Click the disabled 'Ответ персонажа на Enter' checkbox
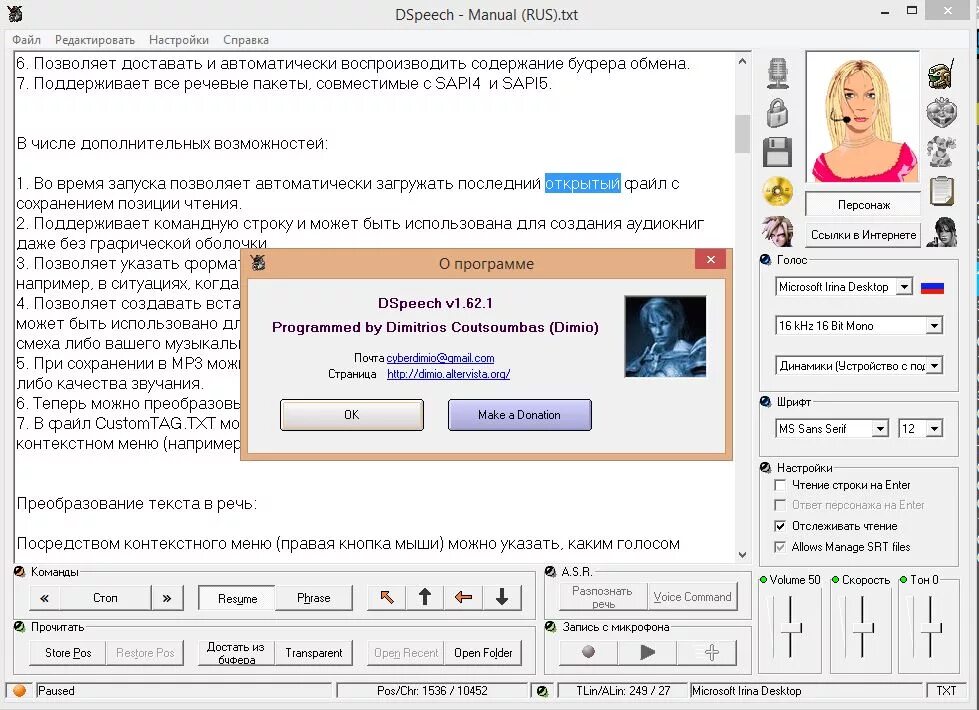 (x=780, y=505)
